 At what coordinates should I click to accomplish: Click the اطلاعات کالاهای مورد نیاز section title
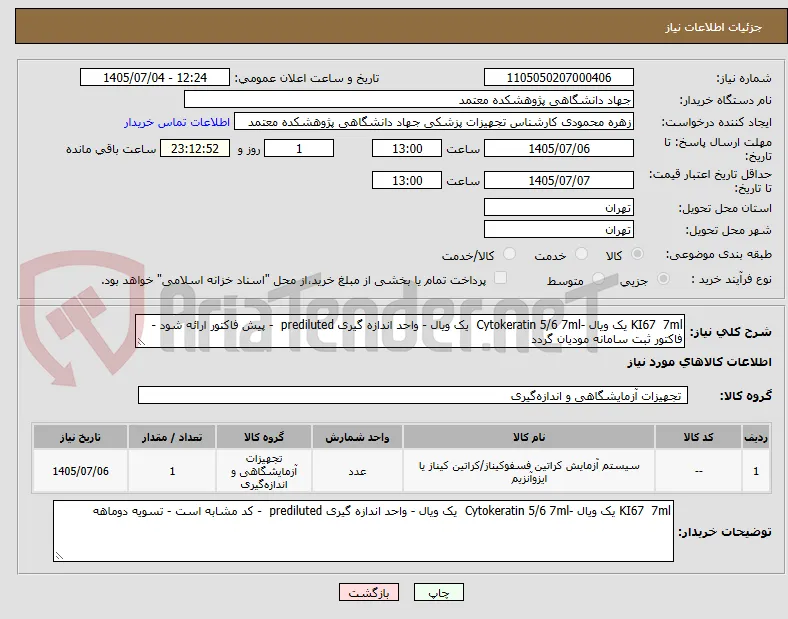[699, 362]
